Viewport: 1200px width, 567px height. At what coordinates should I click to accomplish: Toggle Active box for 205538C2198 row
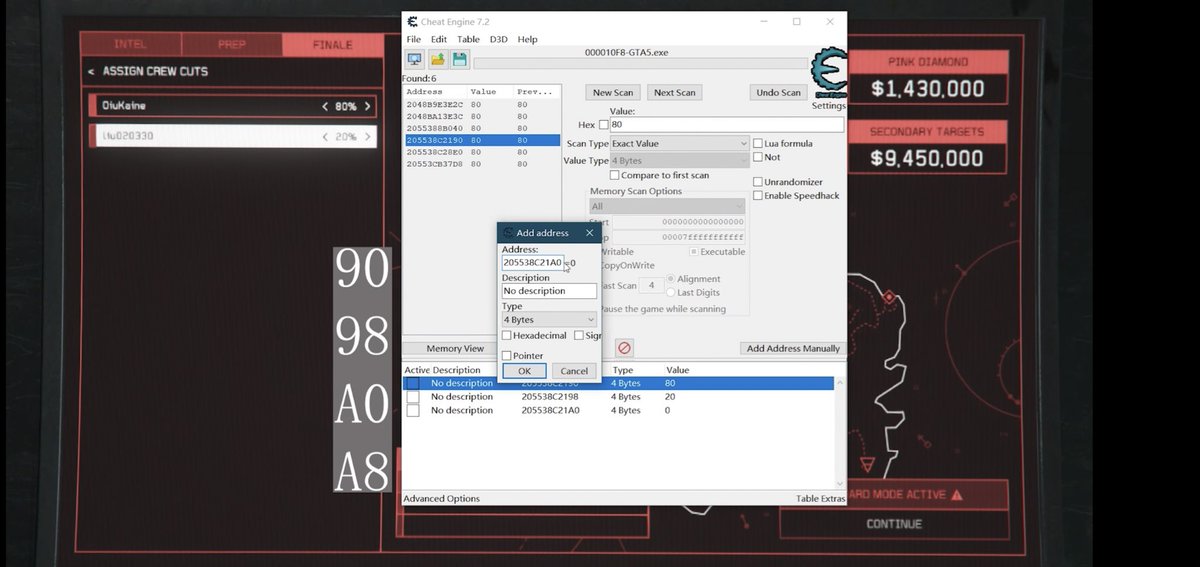(412, 397)
